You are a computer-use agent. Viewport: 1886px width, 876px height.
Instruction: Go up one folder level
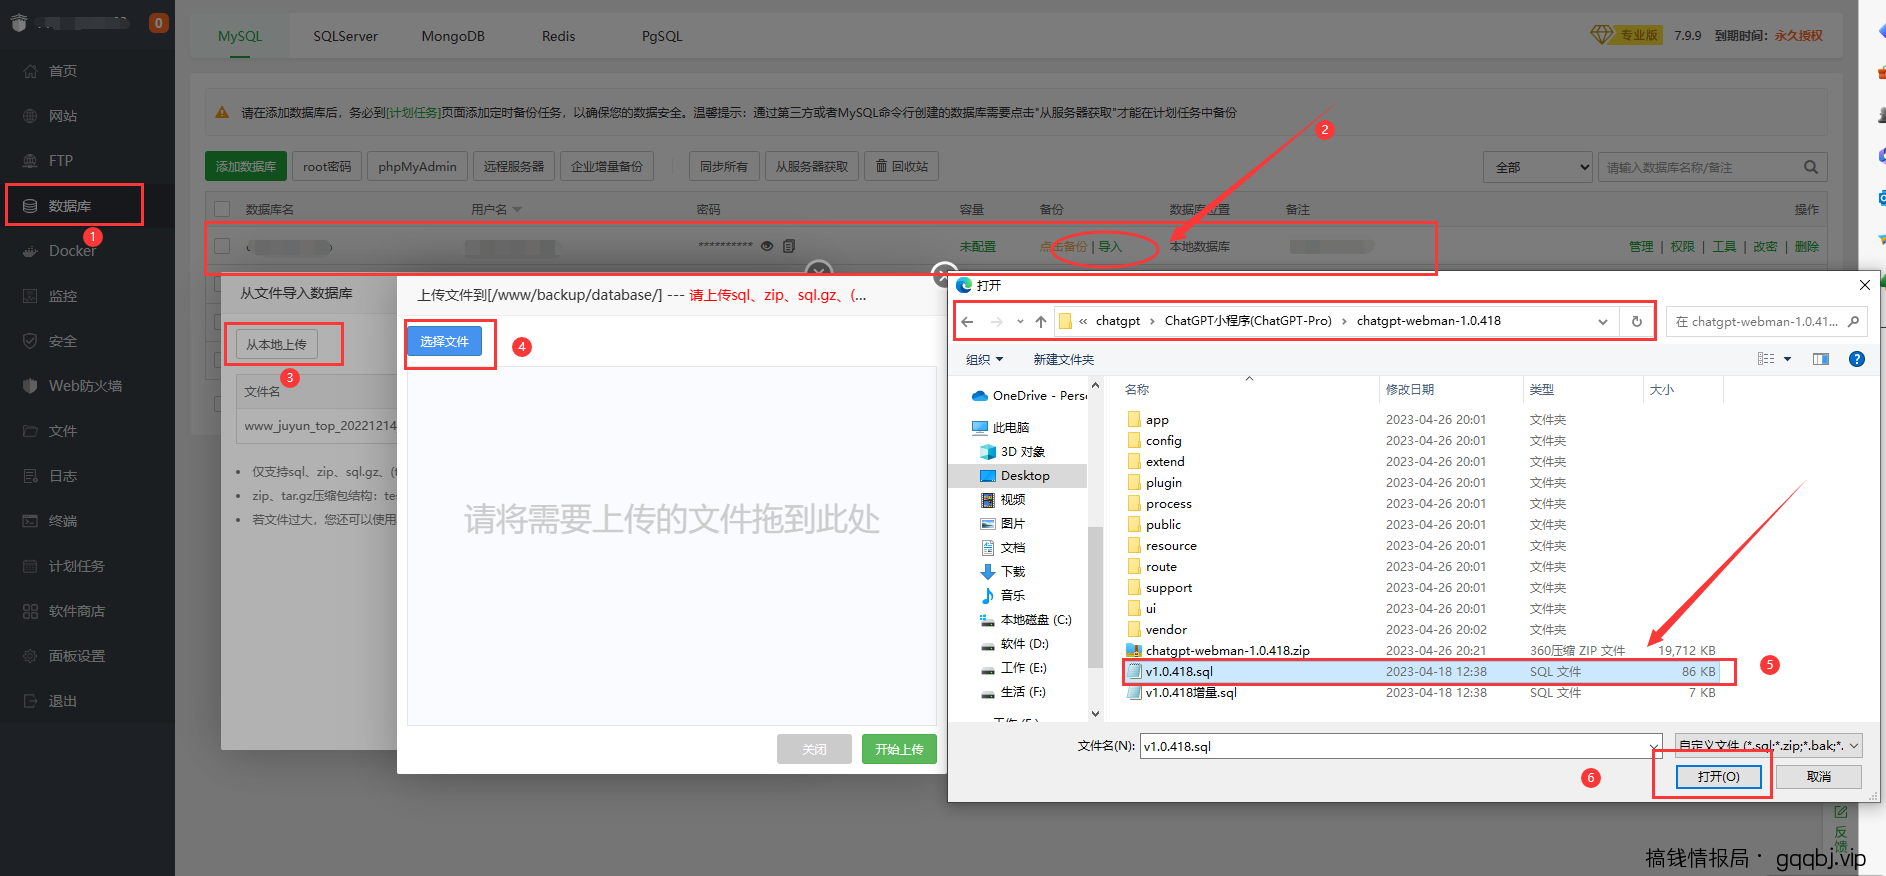[1041, 321]
